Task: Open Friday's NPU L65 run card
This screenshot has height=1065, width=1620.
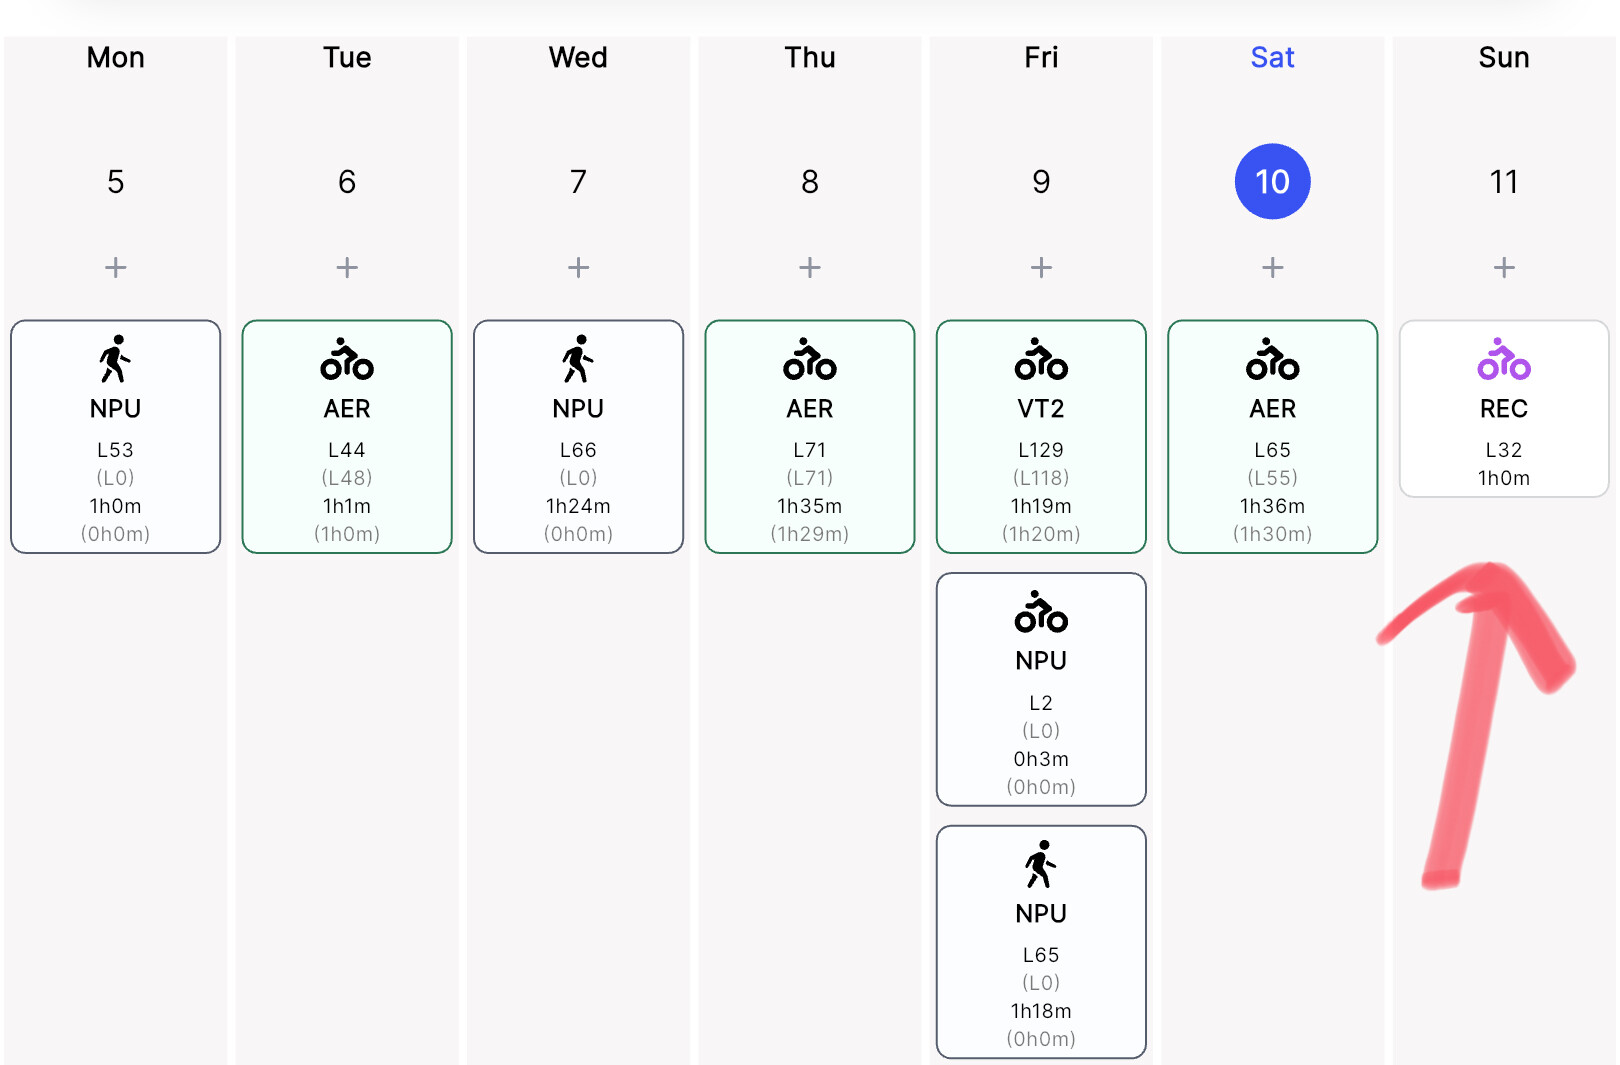Action: tap(1041, 942)
